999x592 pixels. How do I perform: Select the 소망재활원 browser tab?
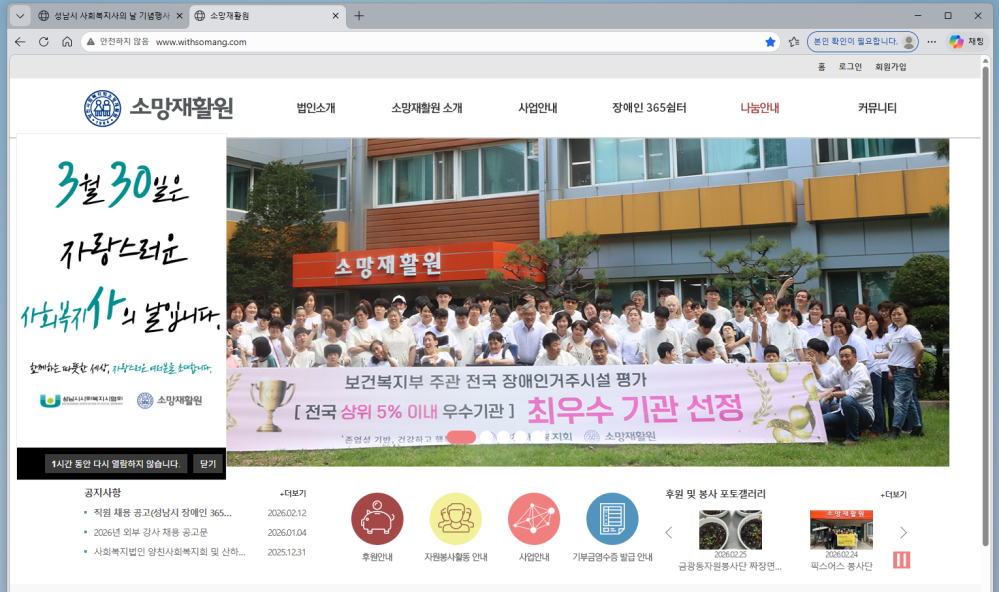click(x=268, y=15)
